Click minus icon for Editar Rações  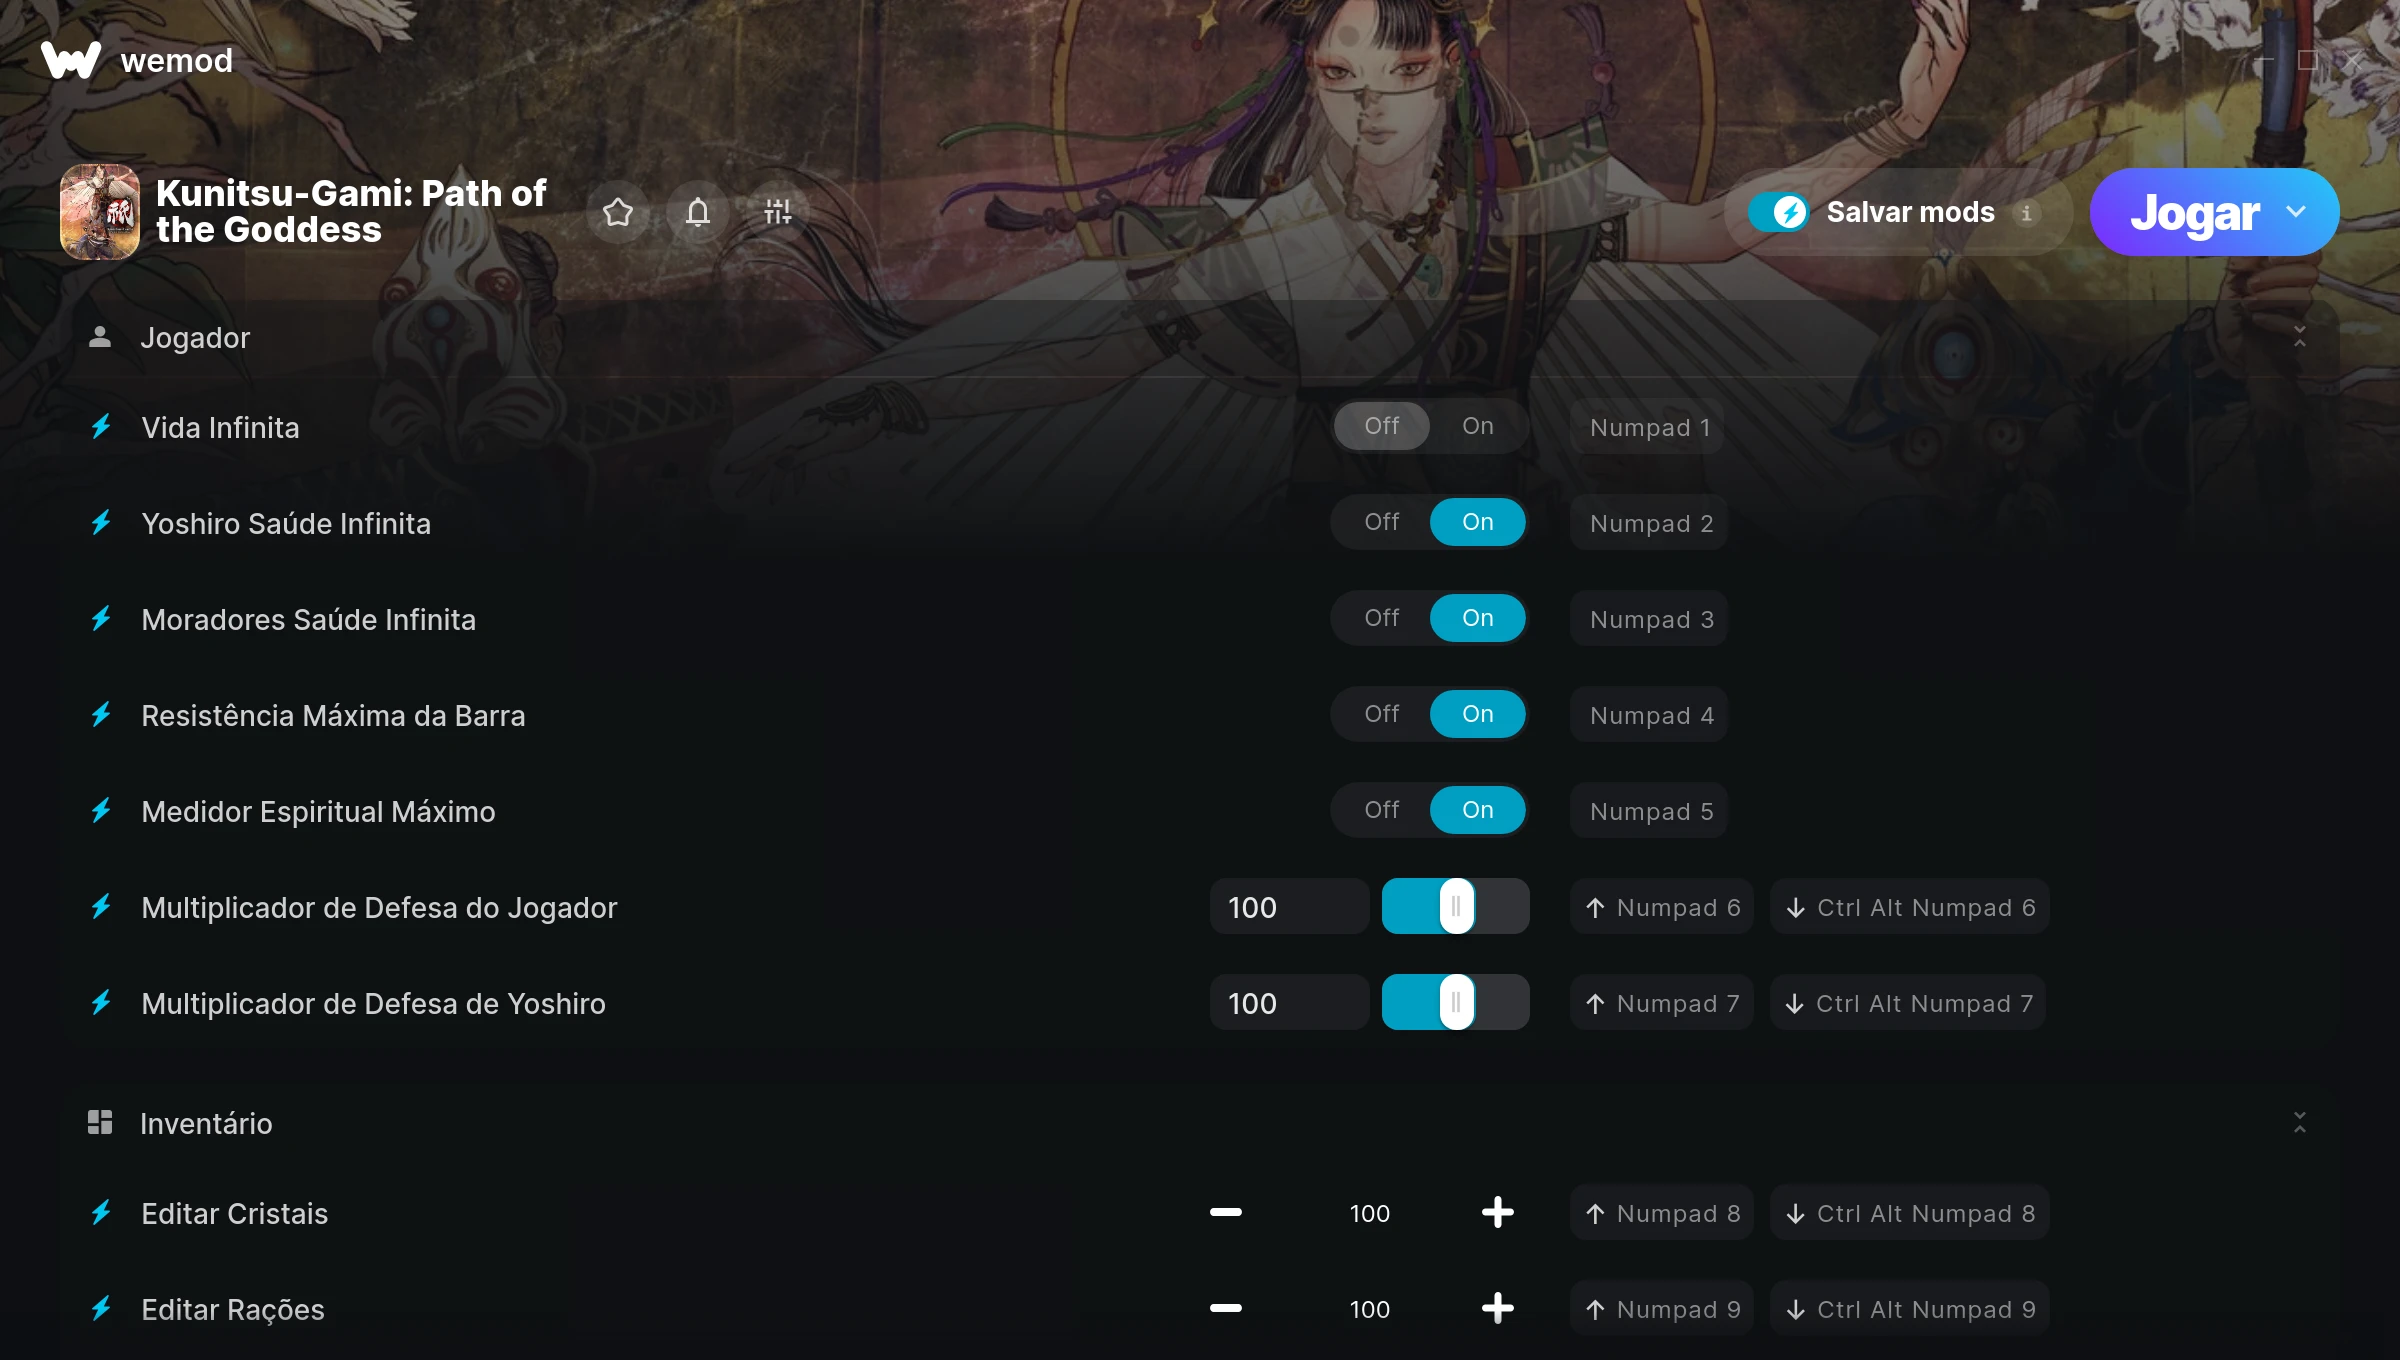click(x=1226, y=1309)
